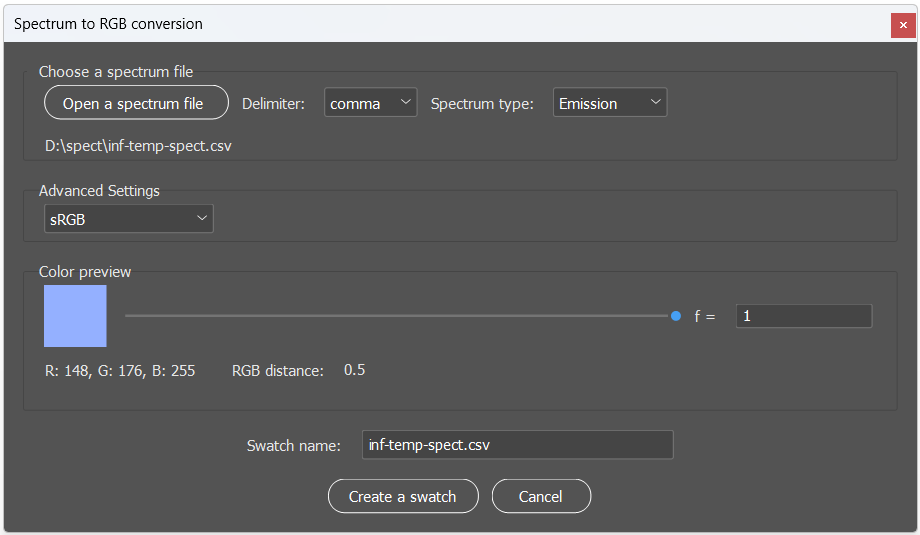Viewport: 920px width, 535px height.
Task: Click the blue color preview swatch
Action: (75, 316)
